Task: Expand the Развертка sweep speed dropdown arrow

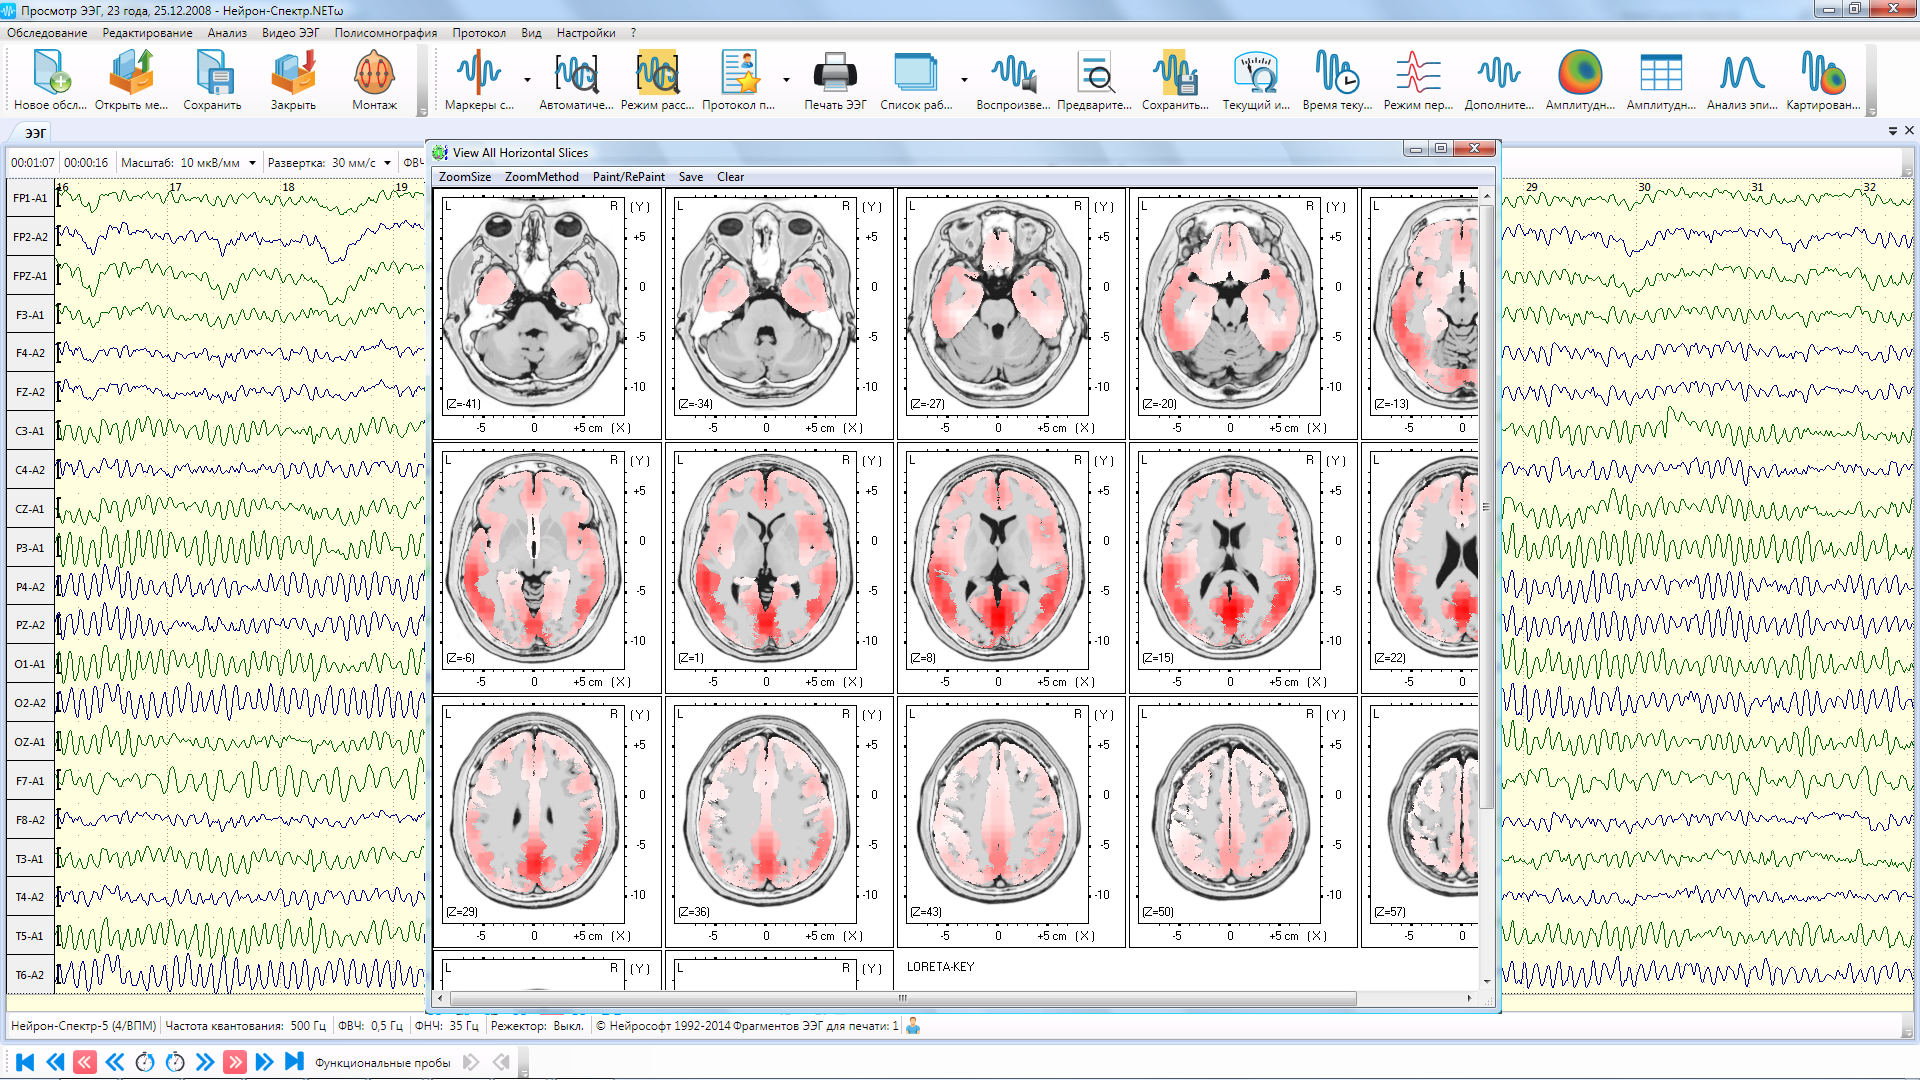Action: [x=387, y=163]
